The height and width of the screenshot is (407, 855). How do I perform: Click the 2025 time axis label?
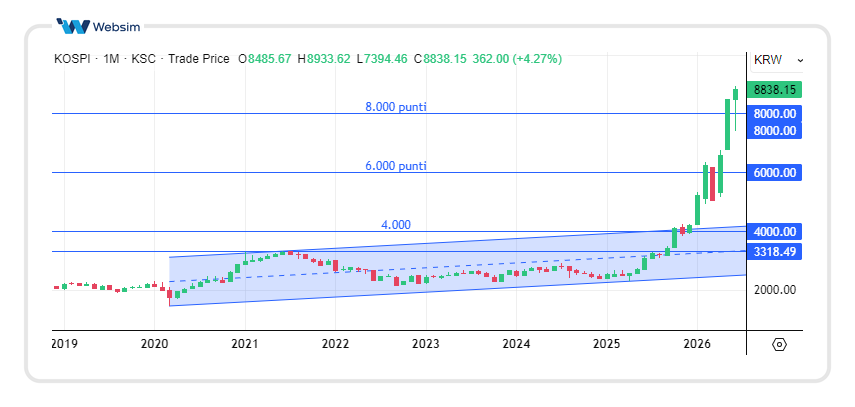point(607,344)
